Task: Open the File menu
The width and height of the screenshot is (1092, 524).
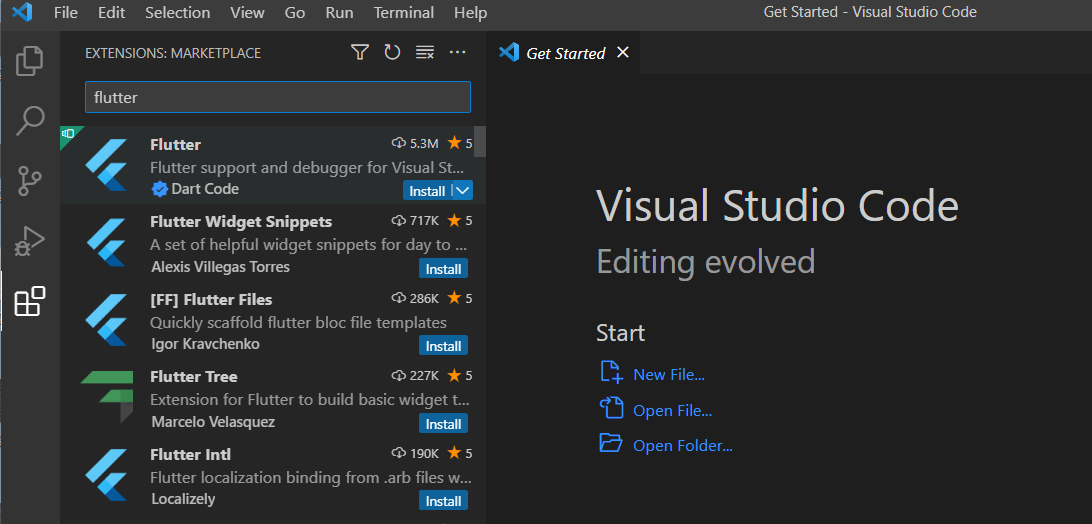Action: coord(66,13)
